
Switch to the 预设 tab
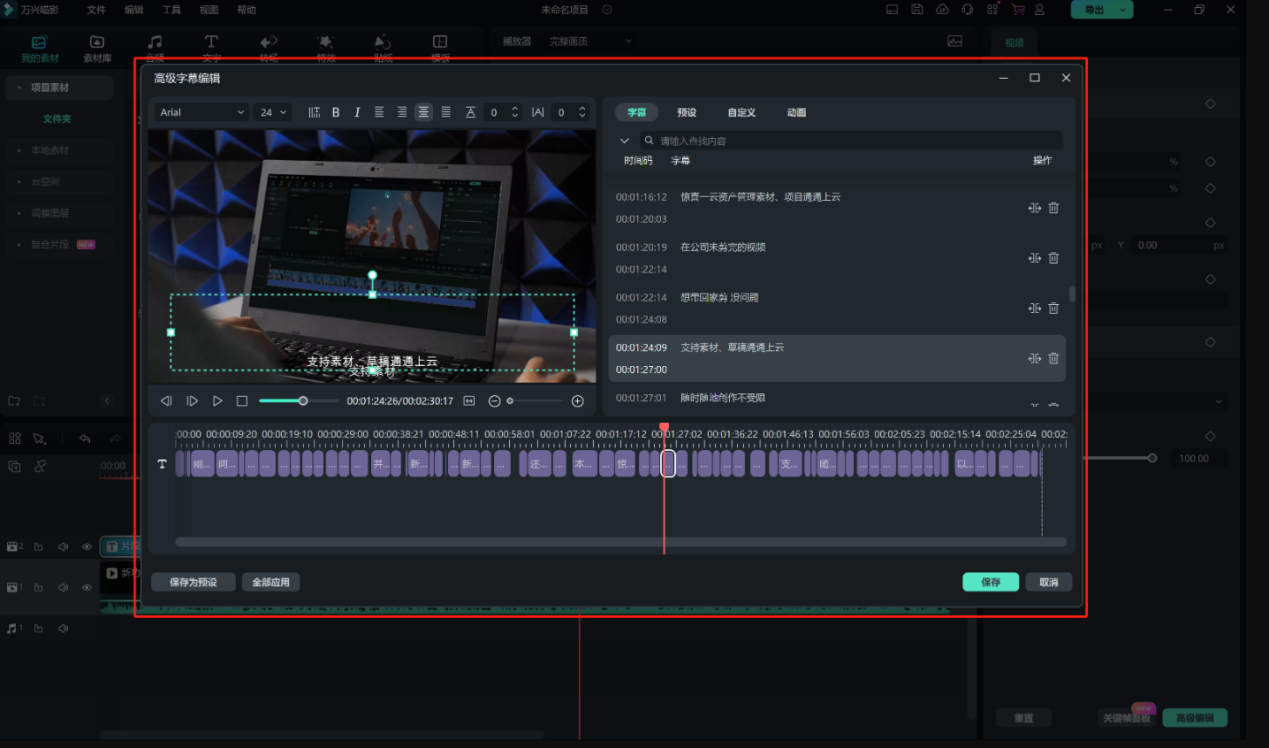(686, 113)
